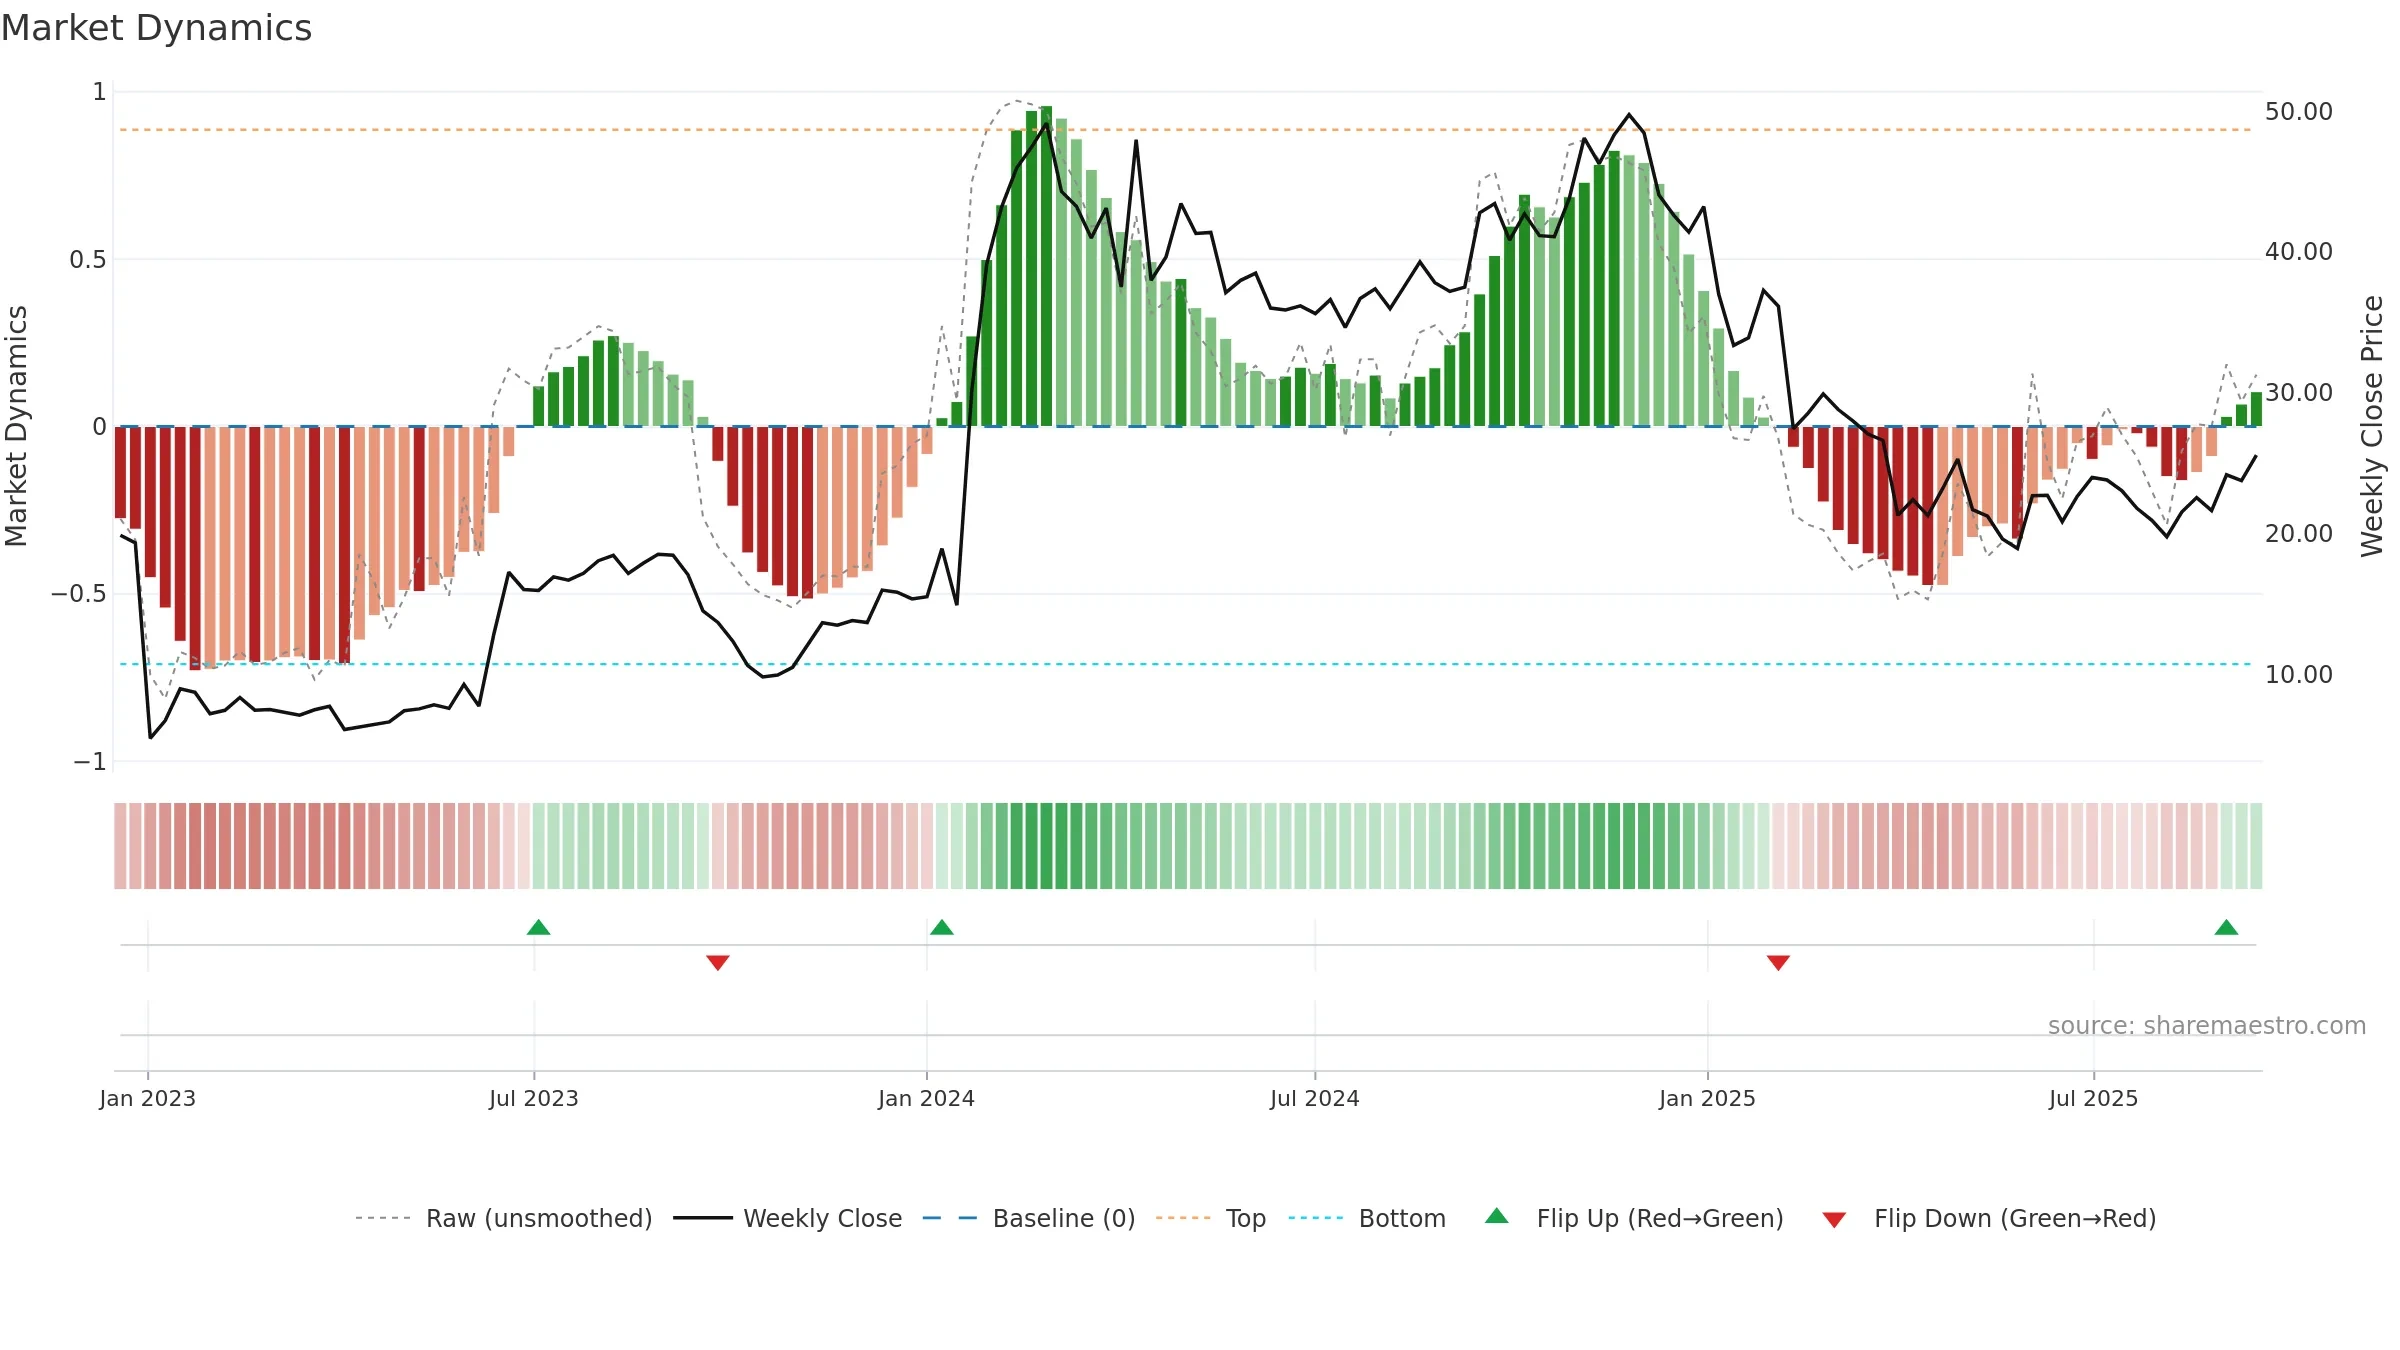Viewport: 2400px width, 1350px height.
Task: Click the 0.5 left axis label
Action: 88,260
